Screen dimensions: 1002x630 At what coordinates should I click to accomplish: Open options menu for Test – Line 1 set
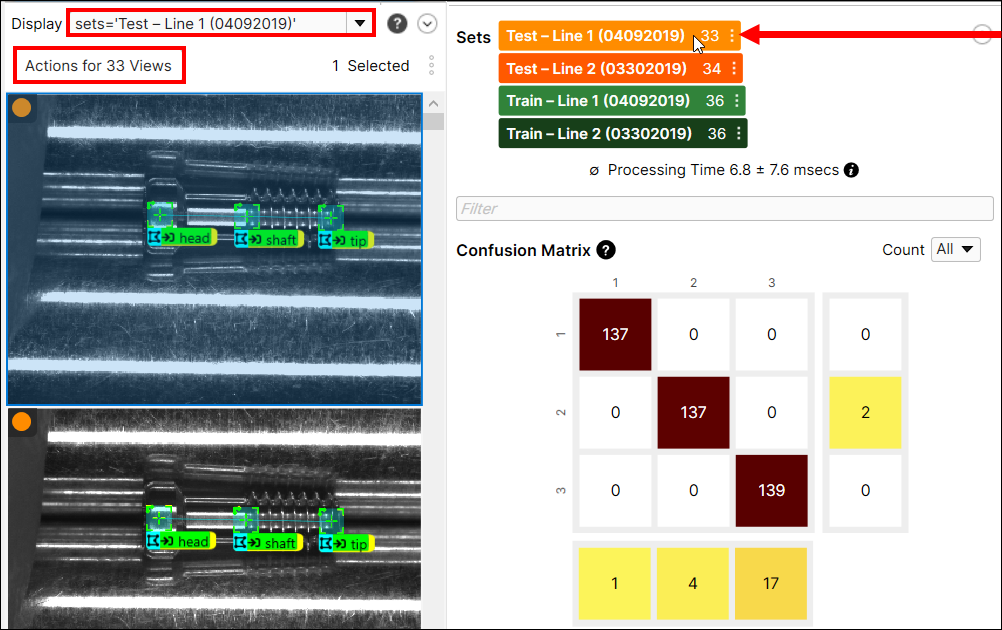tap(732, 36)
